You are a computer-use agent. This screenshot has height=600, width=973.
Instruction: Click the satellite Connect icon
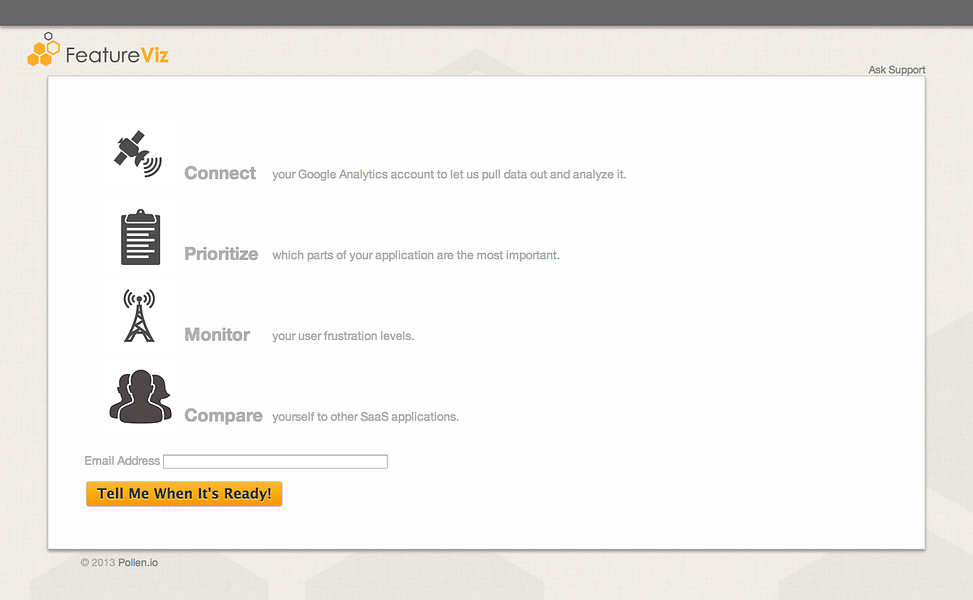(138, 154)
